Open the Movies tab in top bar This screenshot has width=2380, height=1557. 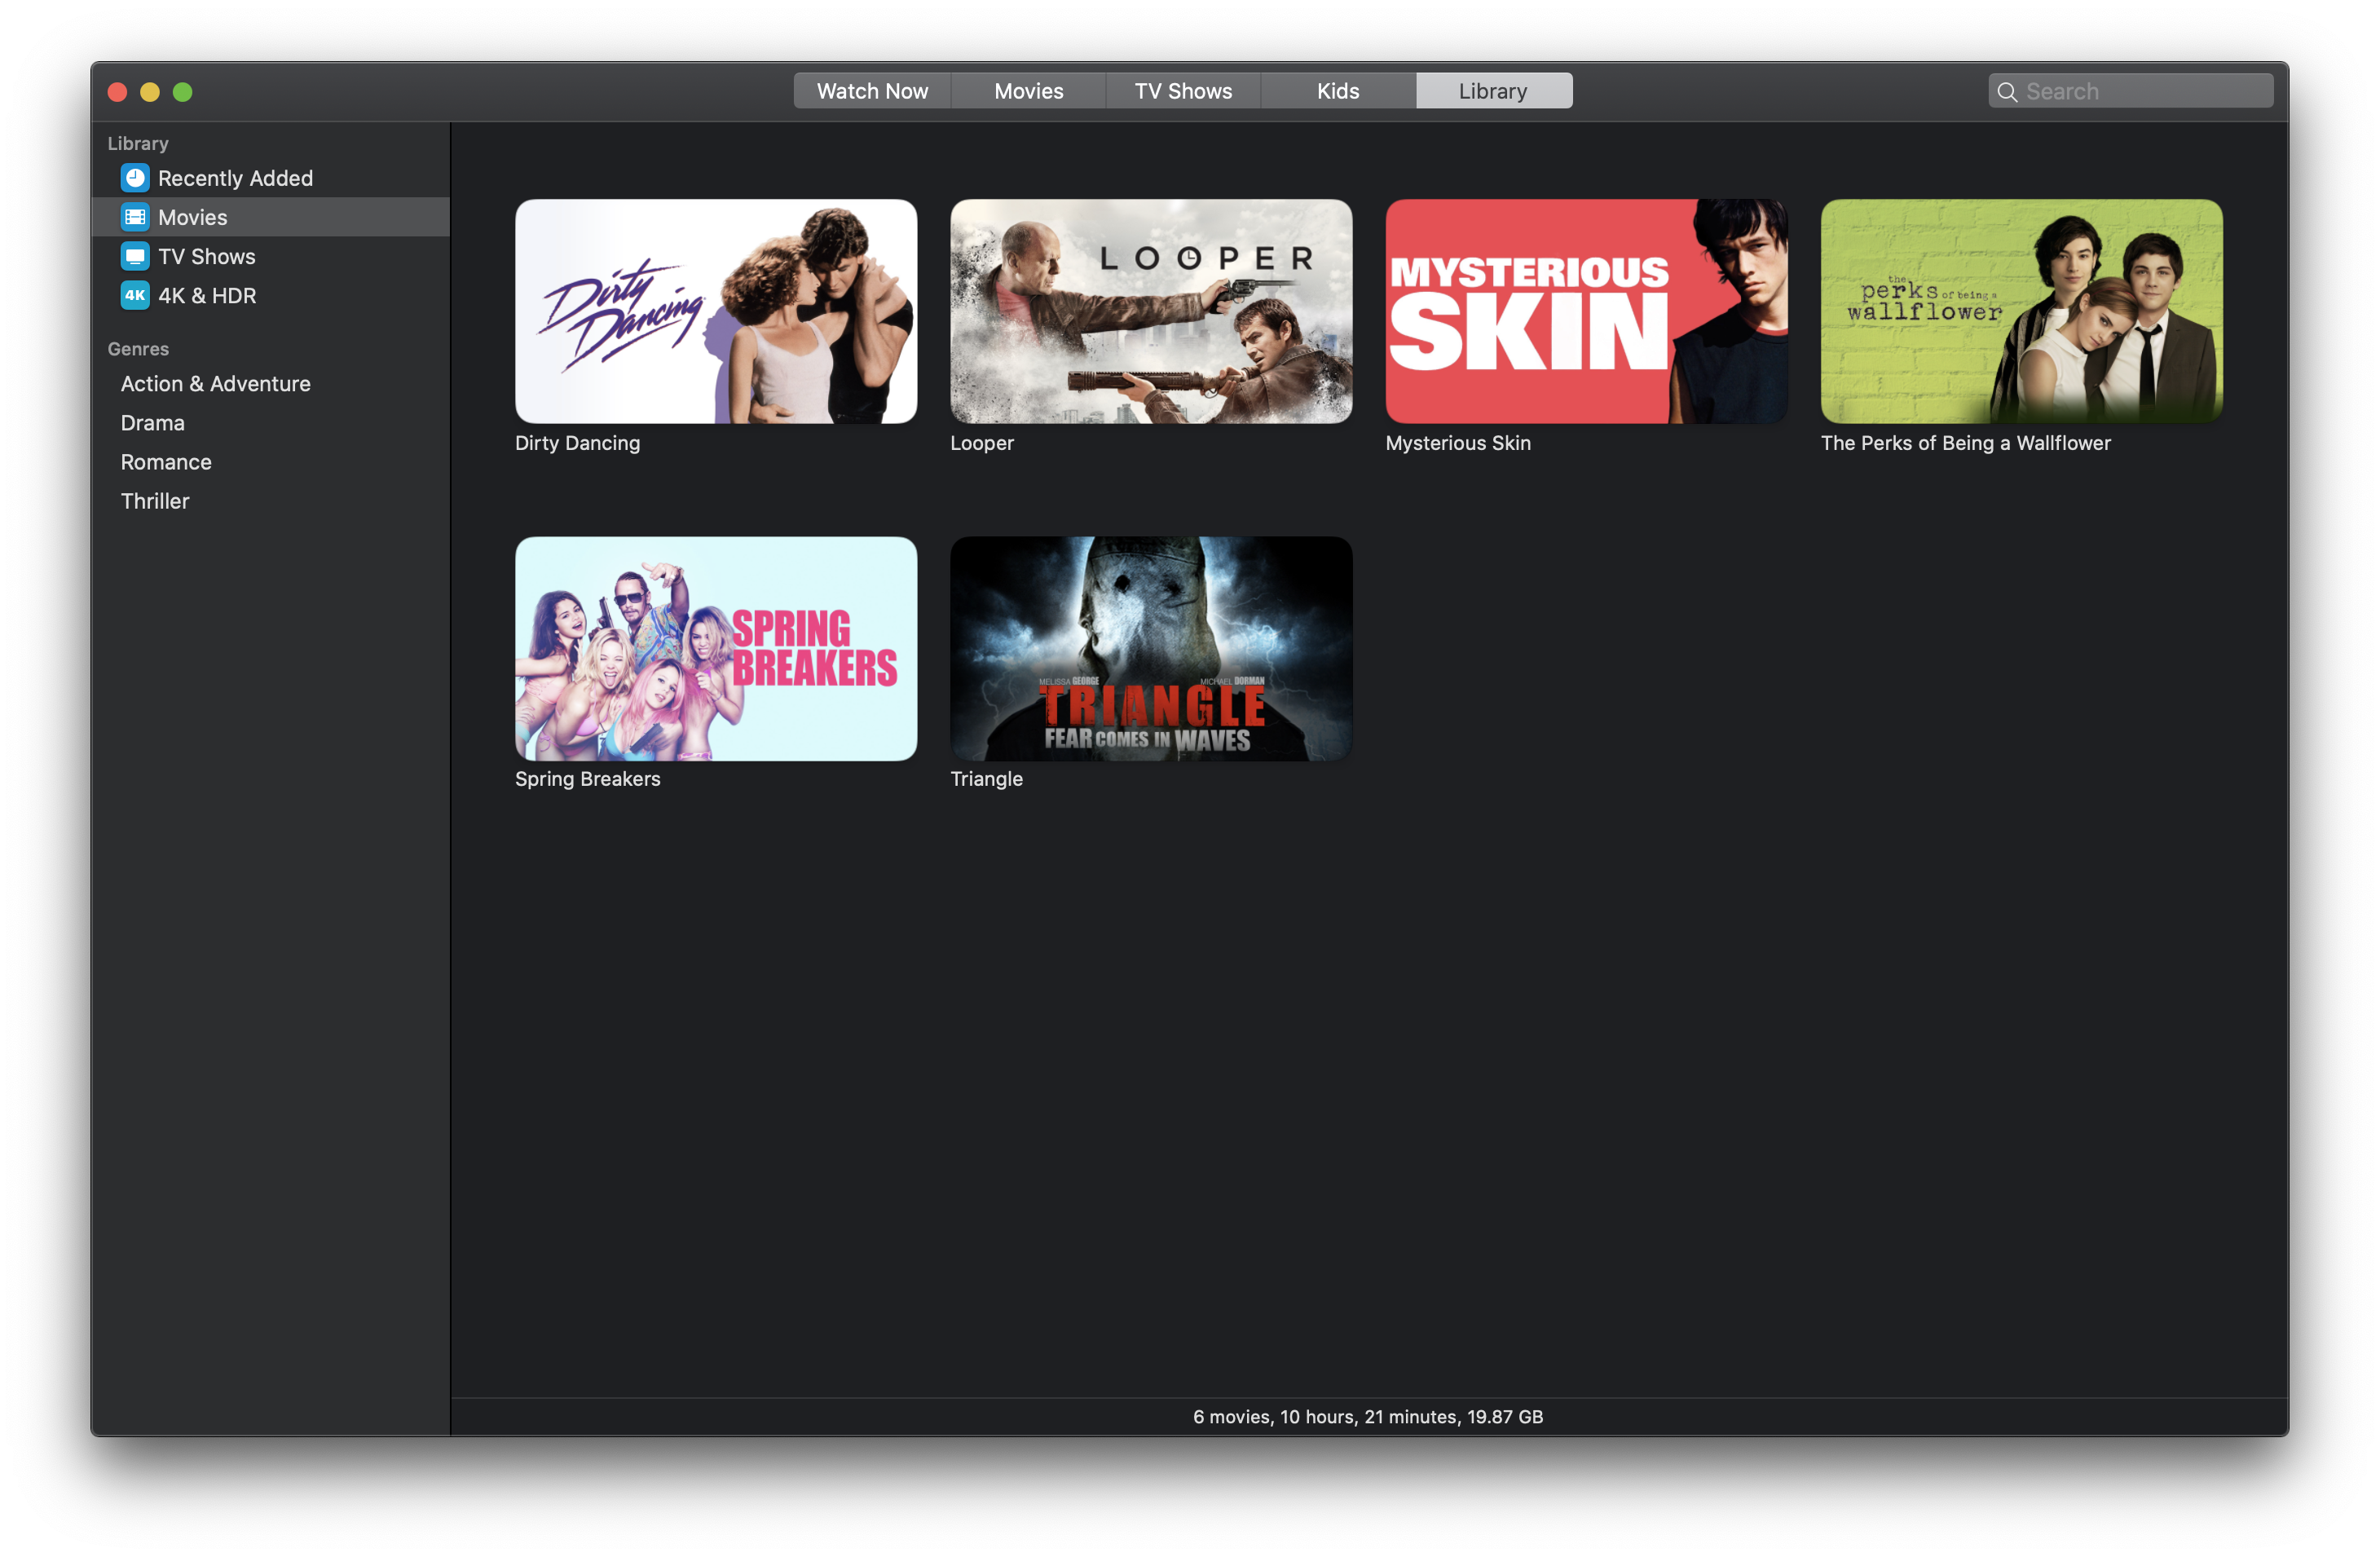(x=1028, y=91)
